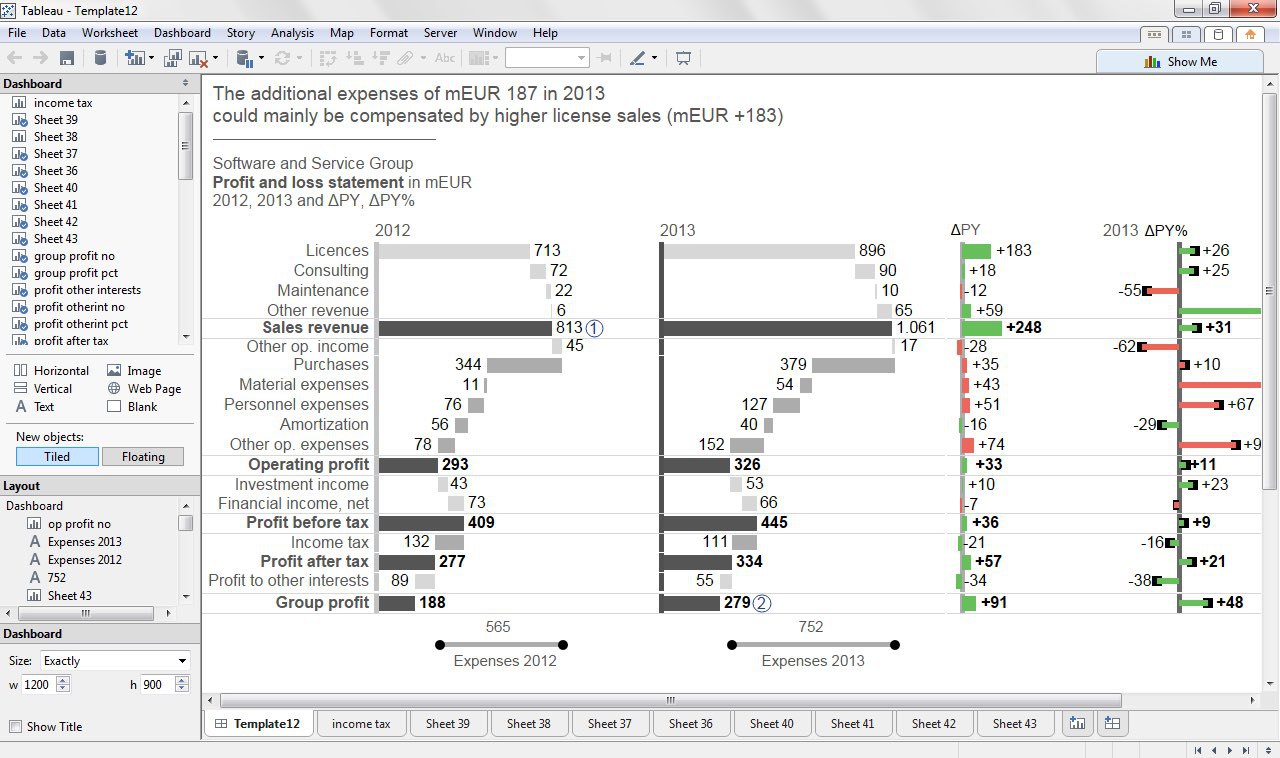Select 'Sheet 40' in Dashboard sheets list

[56, 188]
